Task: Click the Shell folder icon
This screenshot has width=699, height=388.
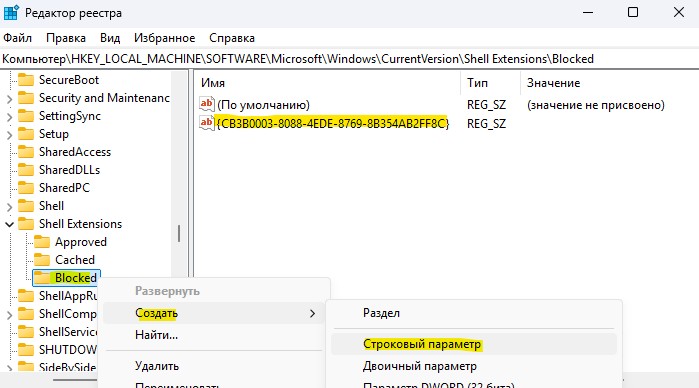Action: click(26, 206)
